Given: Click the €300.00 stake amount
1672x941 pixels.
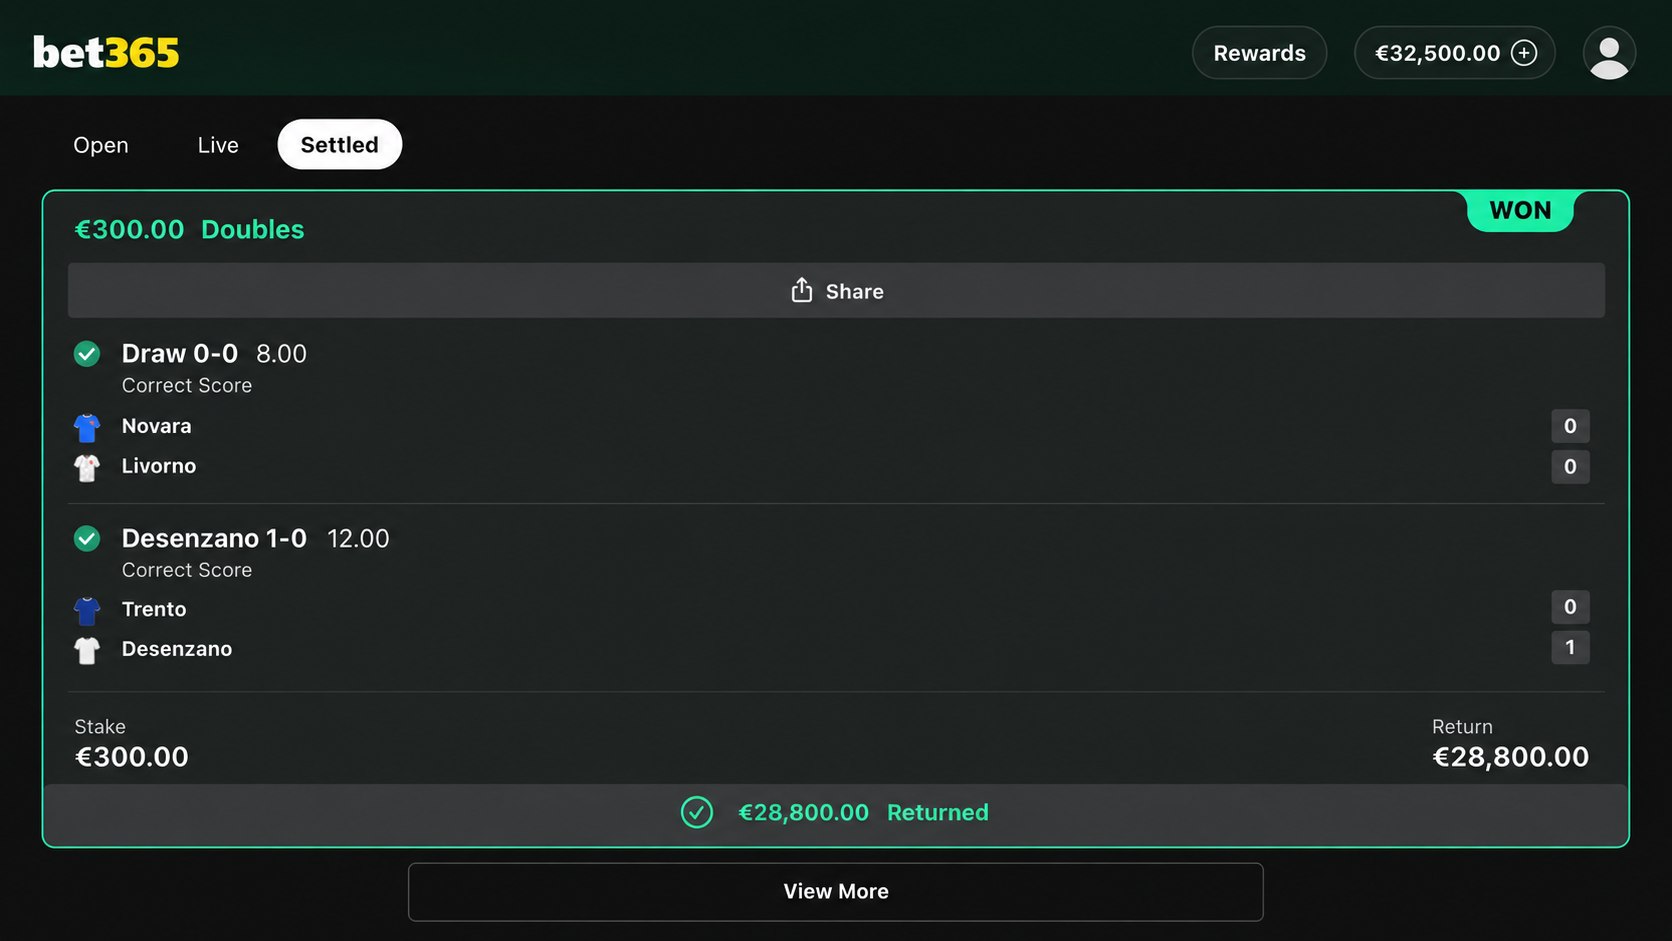Looking at the screenshot, I should (132, 757).
